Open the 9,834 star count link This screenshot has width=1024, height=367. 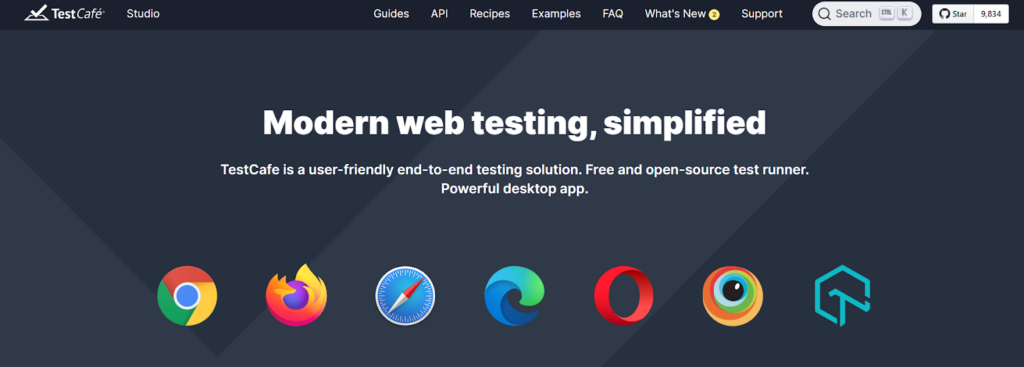coord(991,14)
